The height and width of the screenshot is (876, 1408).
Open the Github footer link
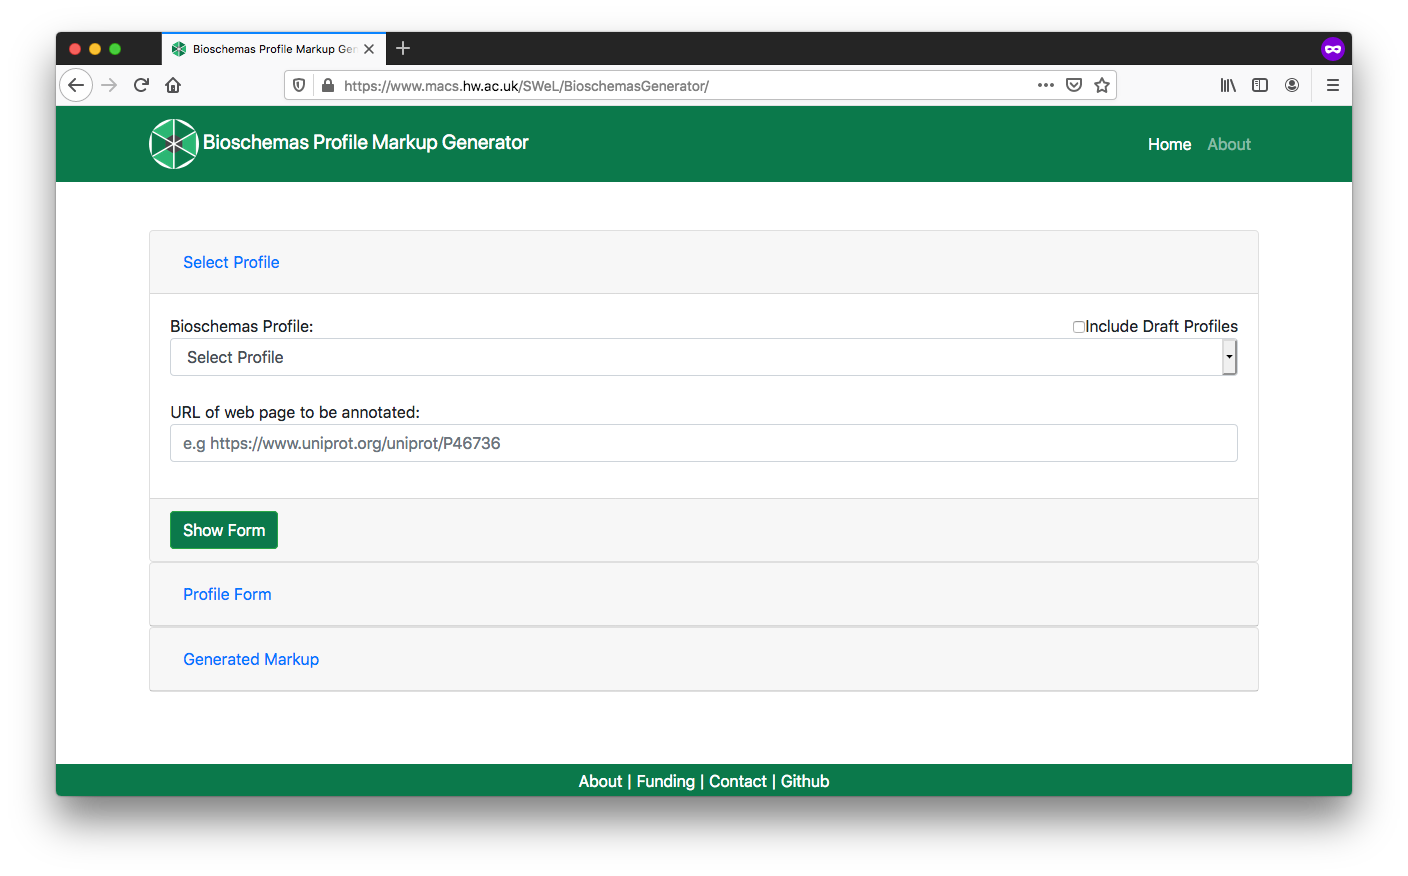tap(805, 781)
